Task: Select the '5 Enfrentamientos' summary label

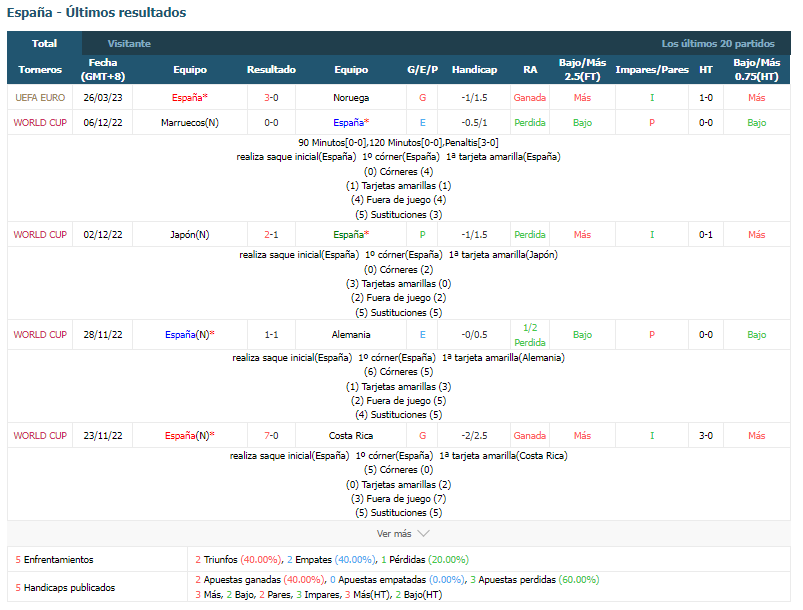Action: (54, 559)
